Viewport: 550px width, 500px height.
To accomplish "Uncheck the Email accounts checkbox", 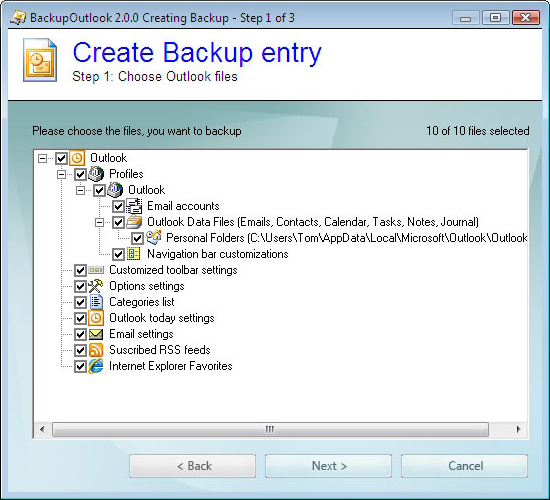I will pyautogui.click(x=118, y=206).
